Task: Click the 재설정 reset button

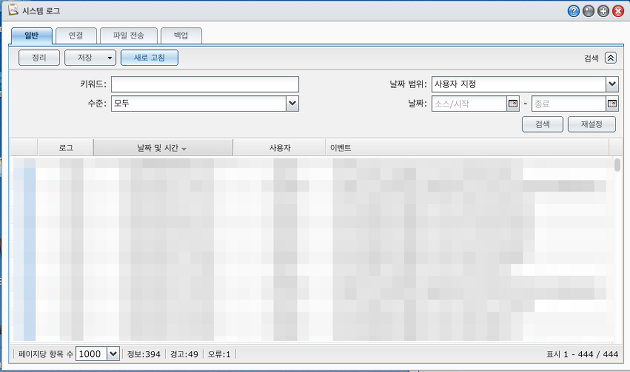Action: (591, 124)
